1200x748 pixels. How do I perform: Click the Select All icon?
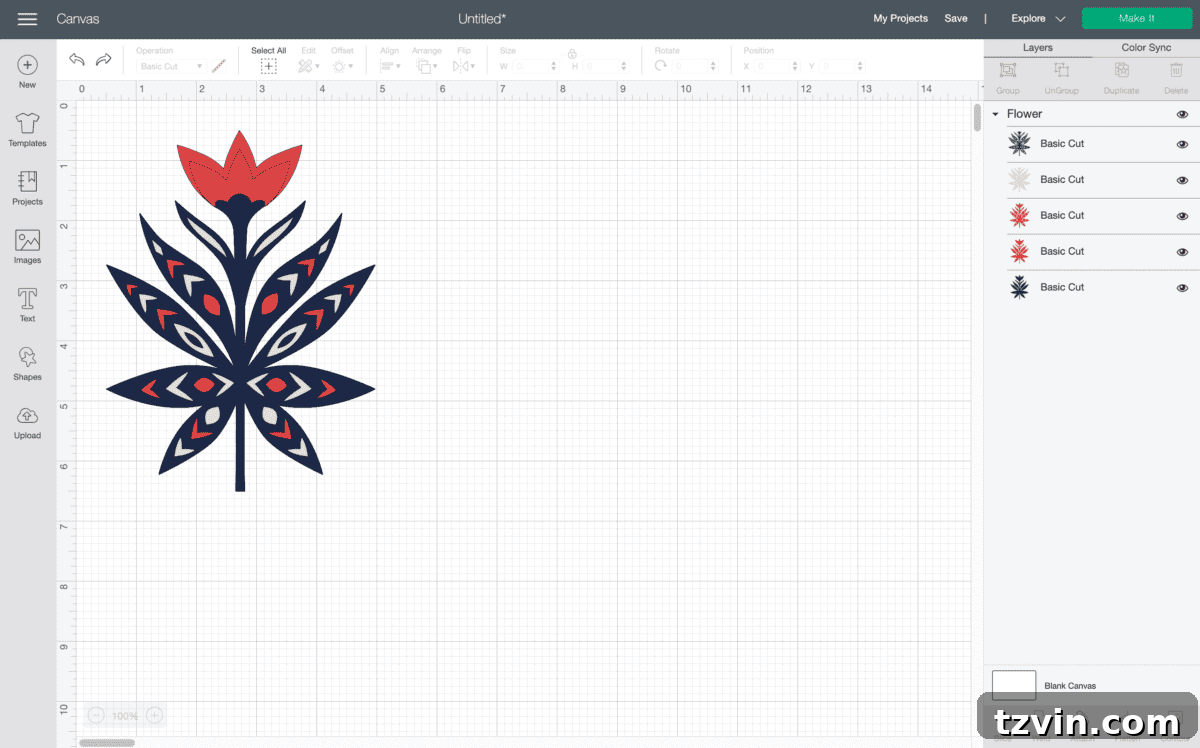click(x=268, y=66)
